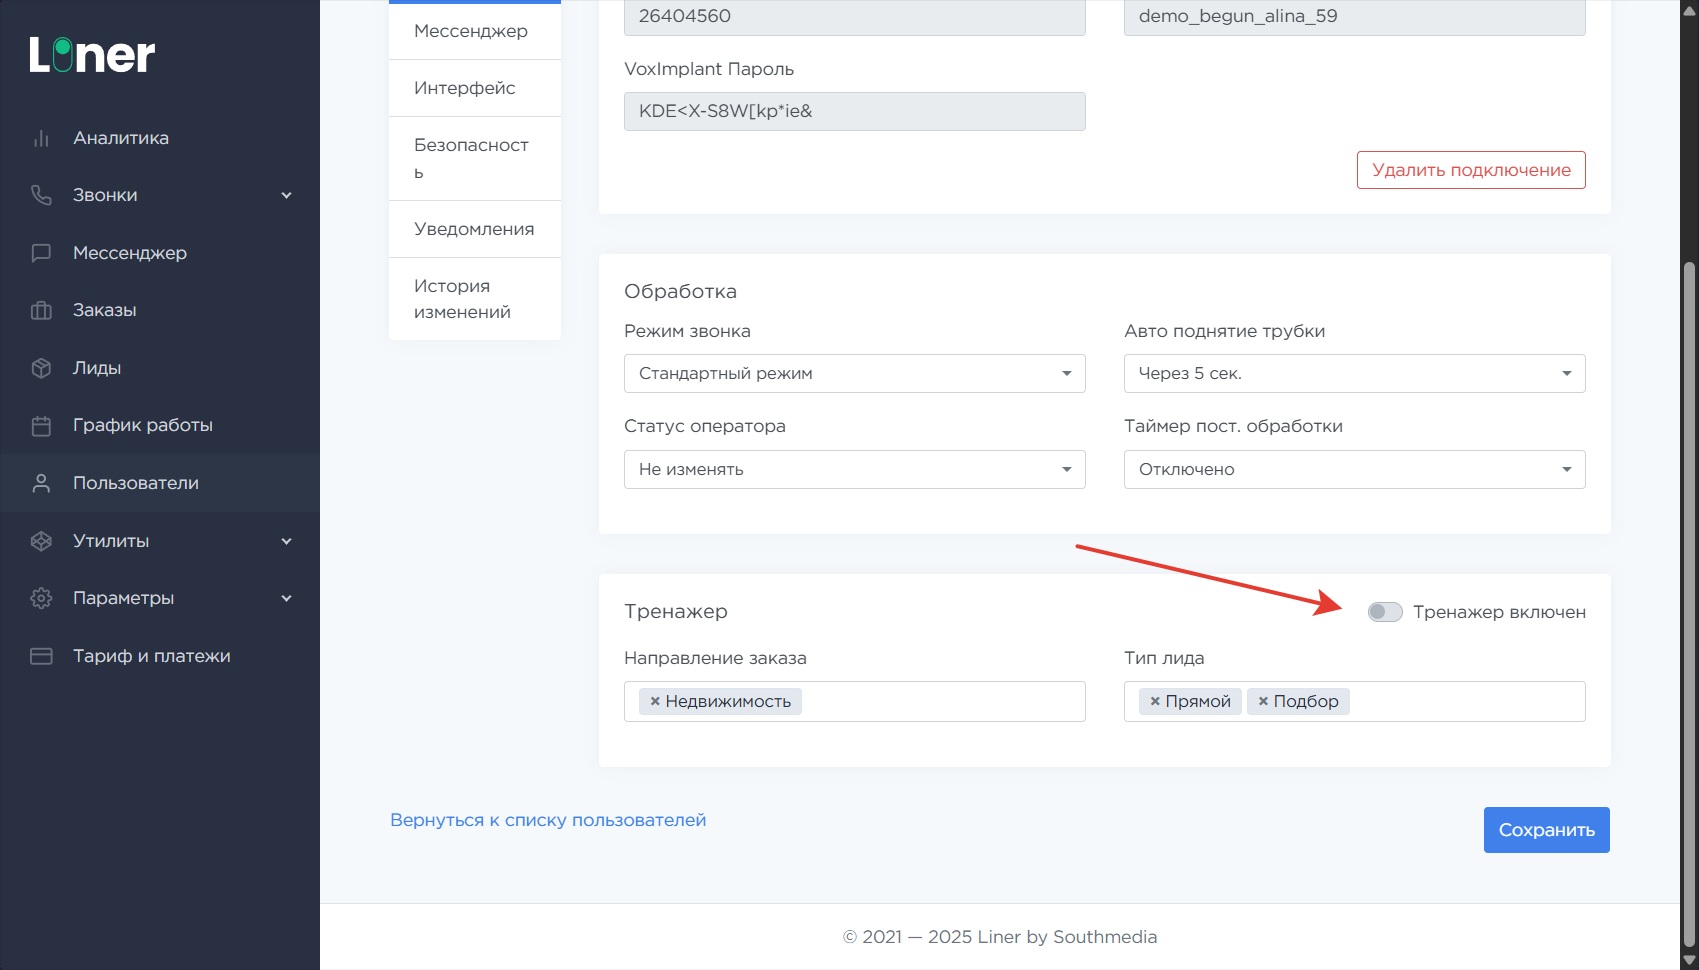Click the Liner logo
This screenshot has height=970, width=1699.
[x=92, y=56]
